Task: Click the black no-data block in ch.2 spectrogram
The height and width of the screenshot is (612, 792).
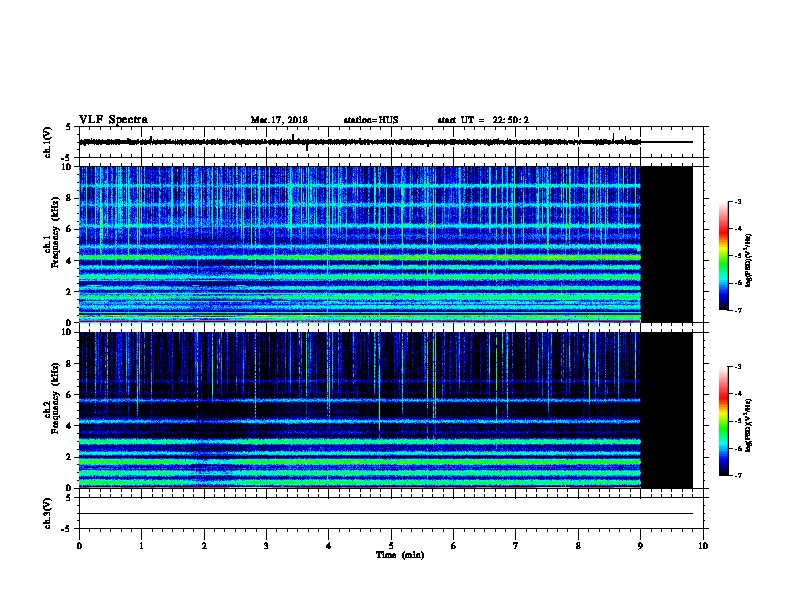Action: pyautogui.click(x=667, y=410)
